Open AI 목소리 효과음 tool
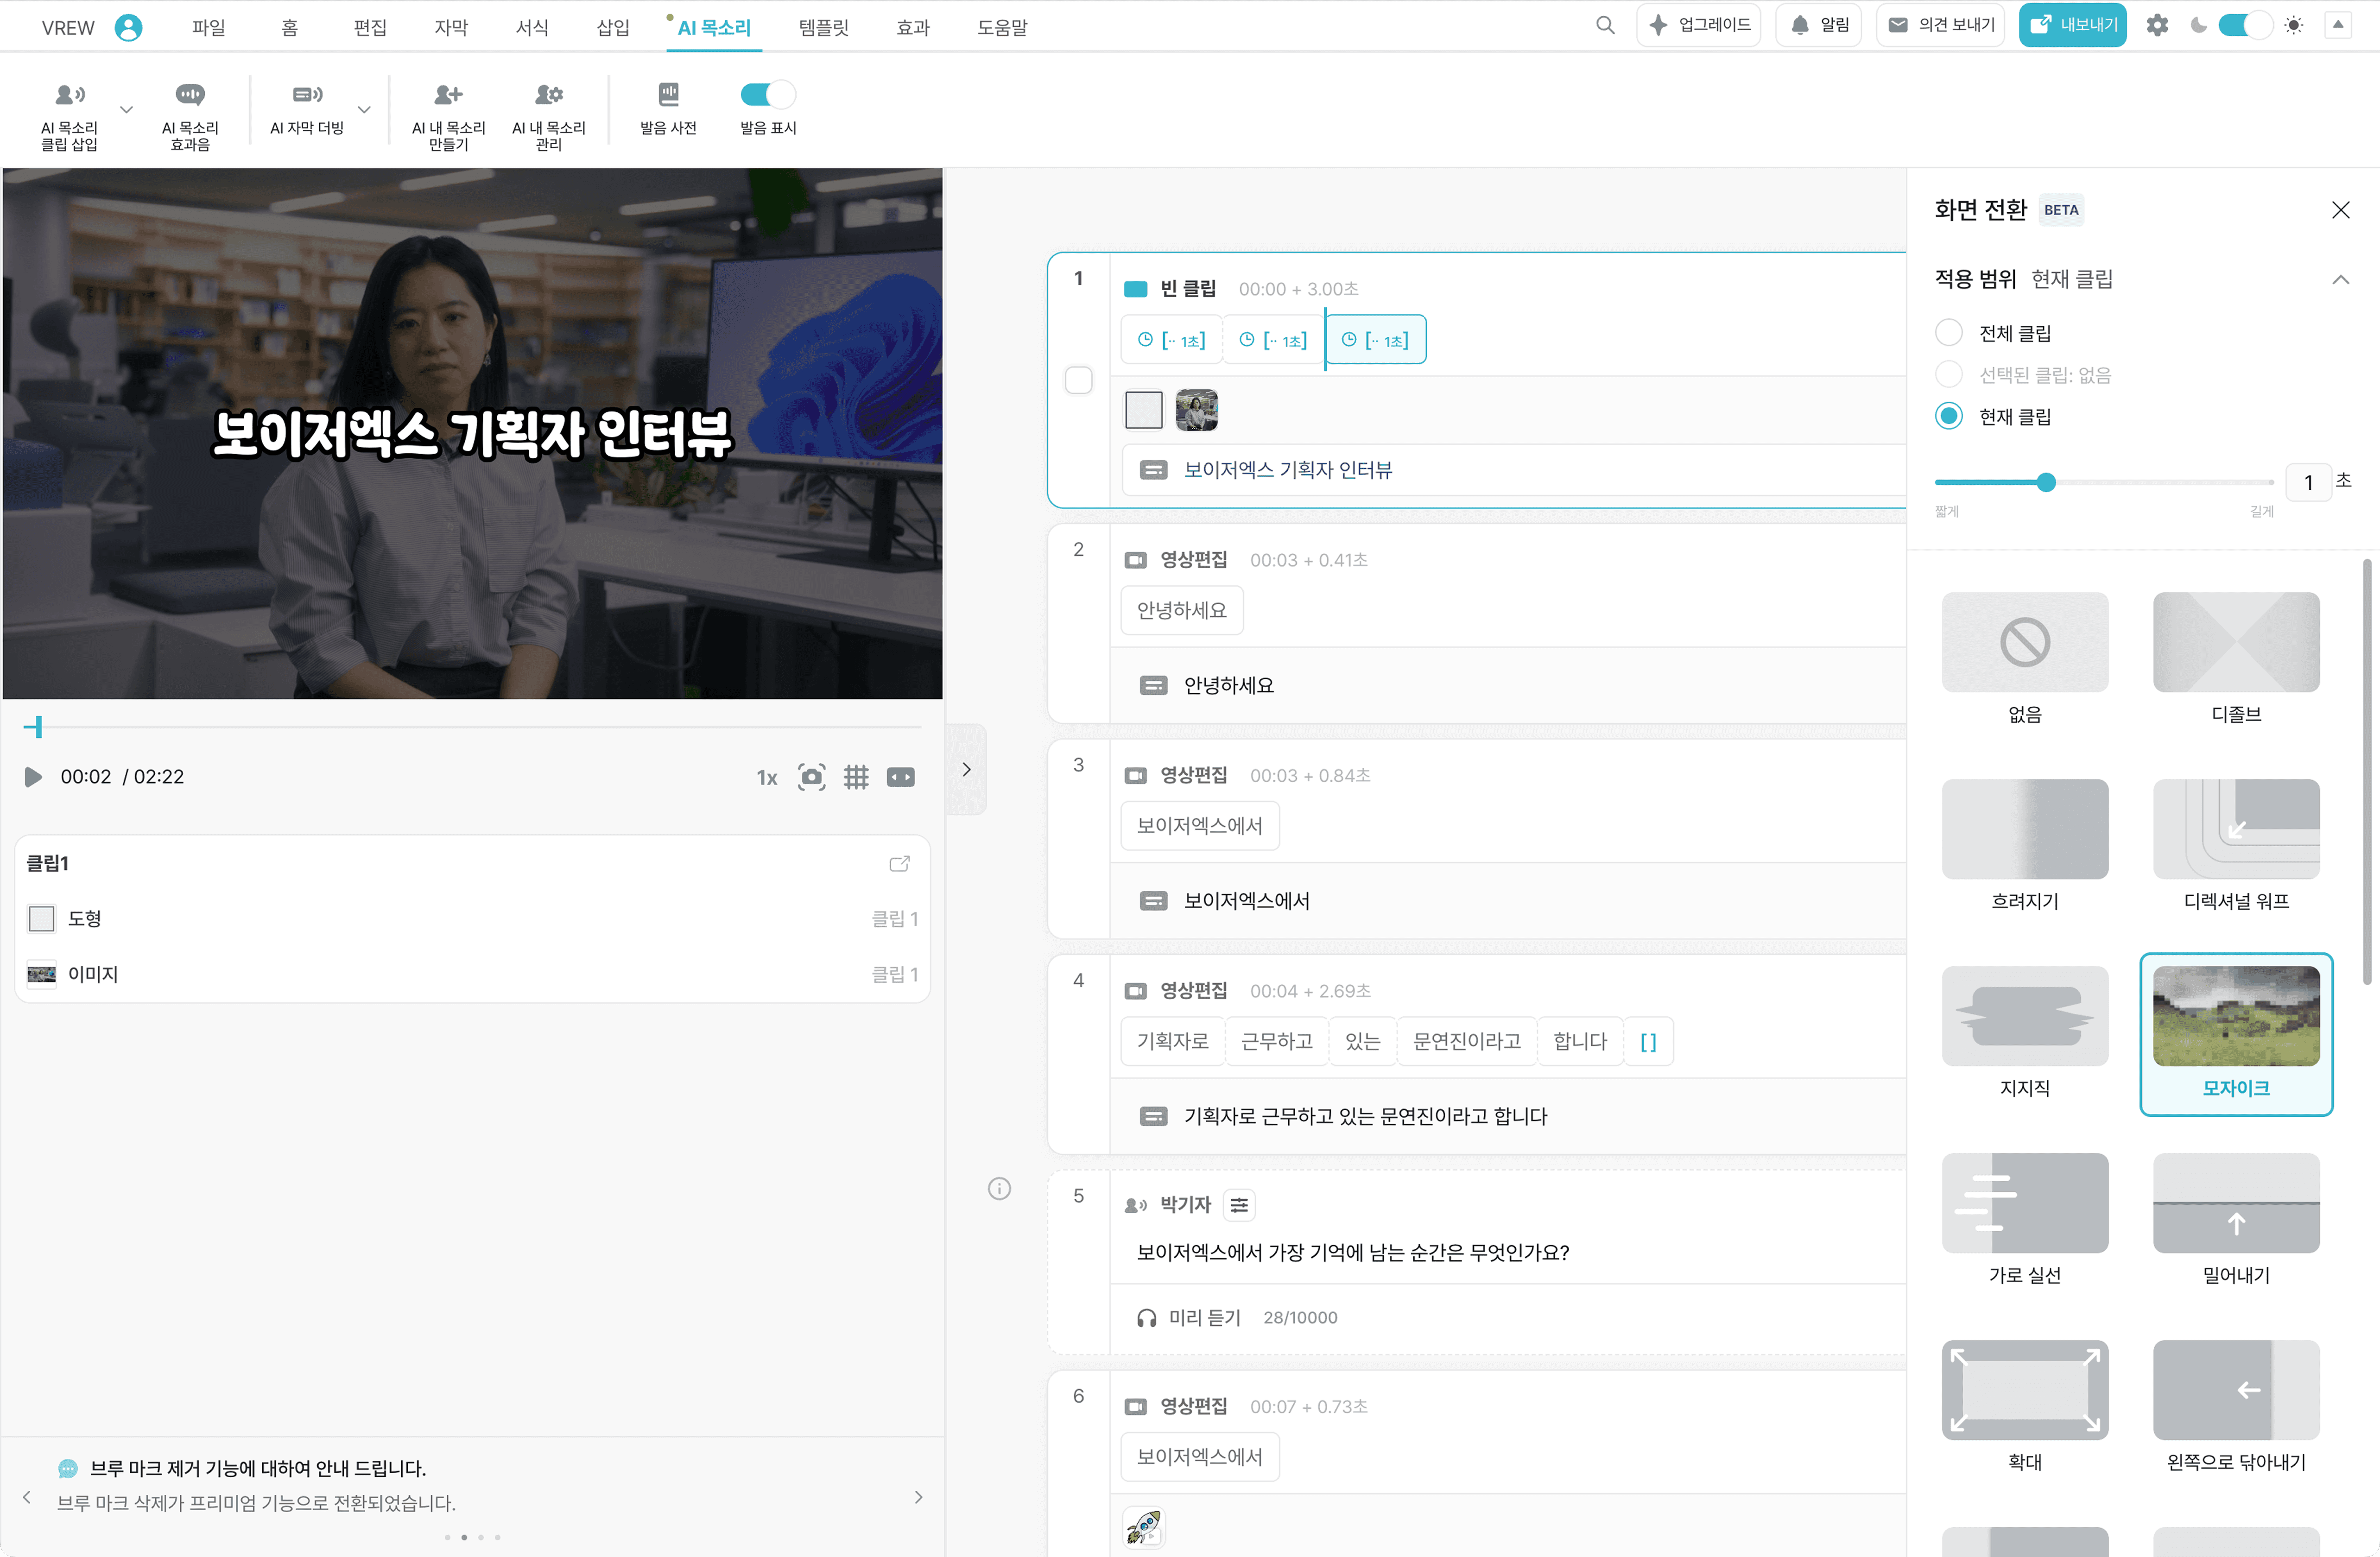The width and height of the screenshot is (2380, 1557). (190, 95)
